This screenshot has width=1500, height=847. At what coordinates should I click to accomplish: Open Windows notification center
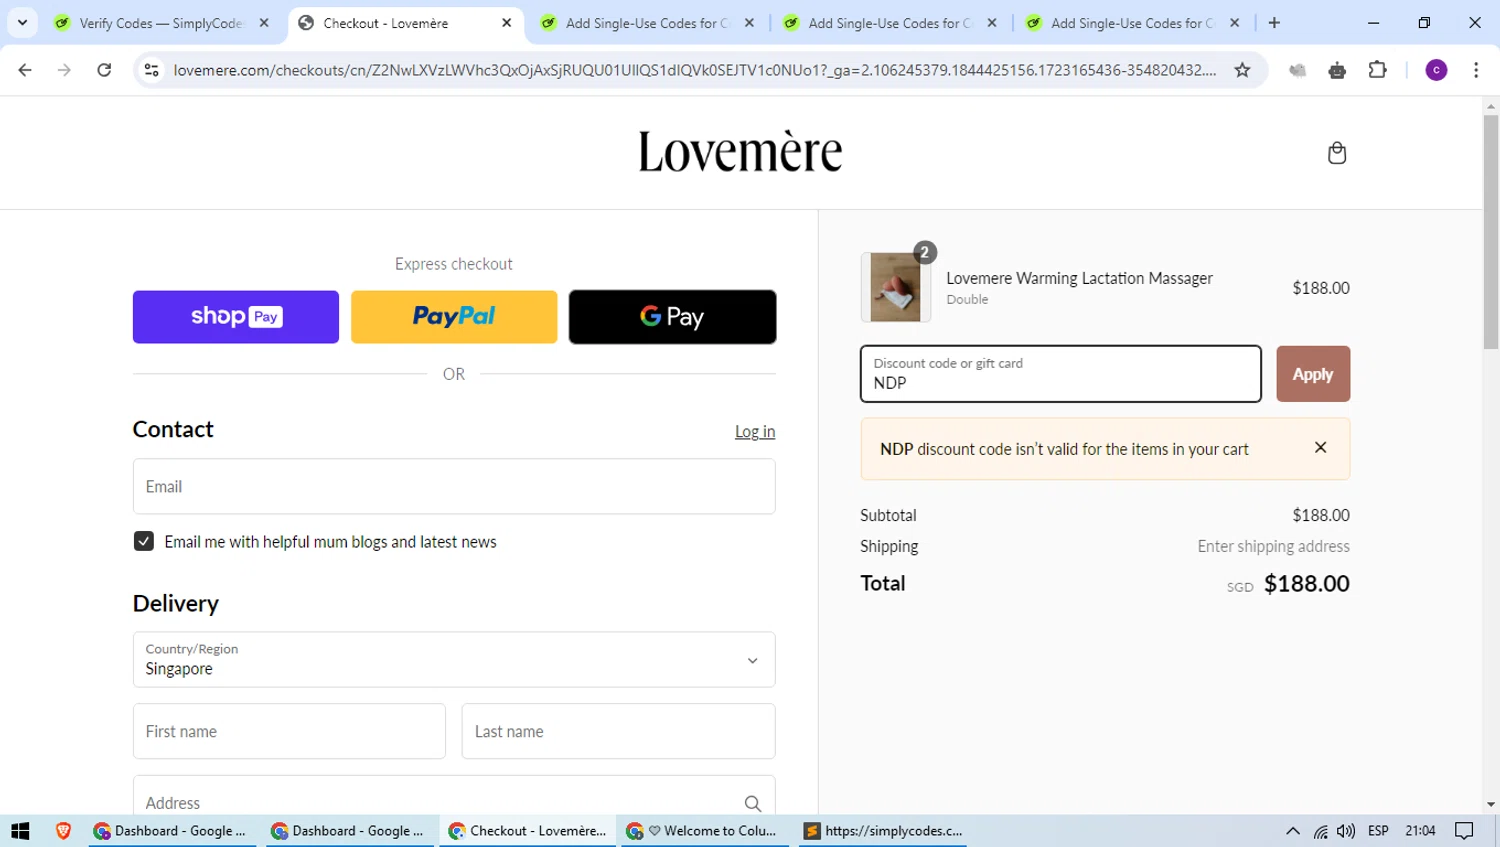tap(1464, 831)
